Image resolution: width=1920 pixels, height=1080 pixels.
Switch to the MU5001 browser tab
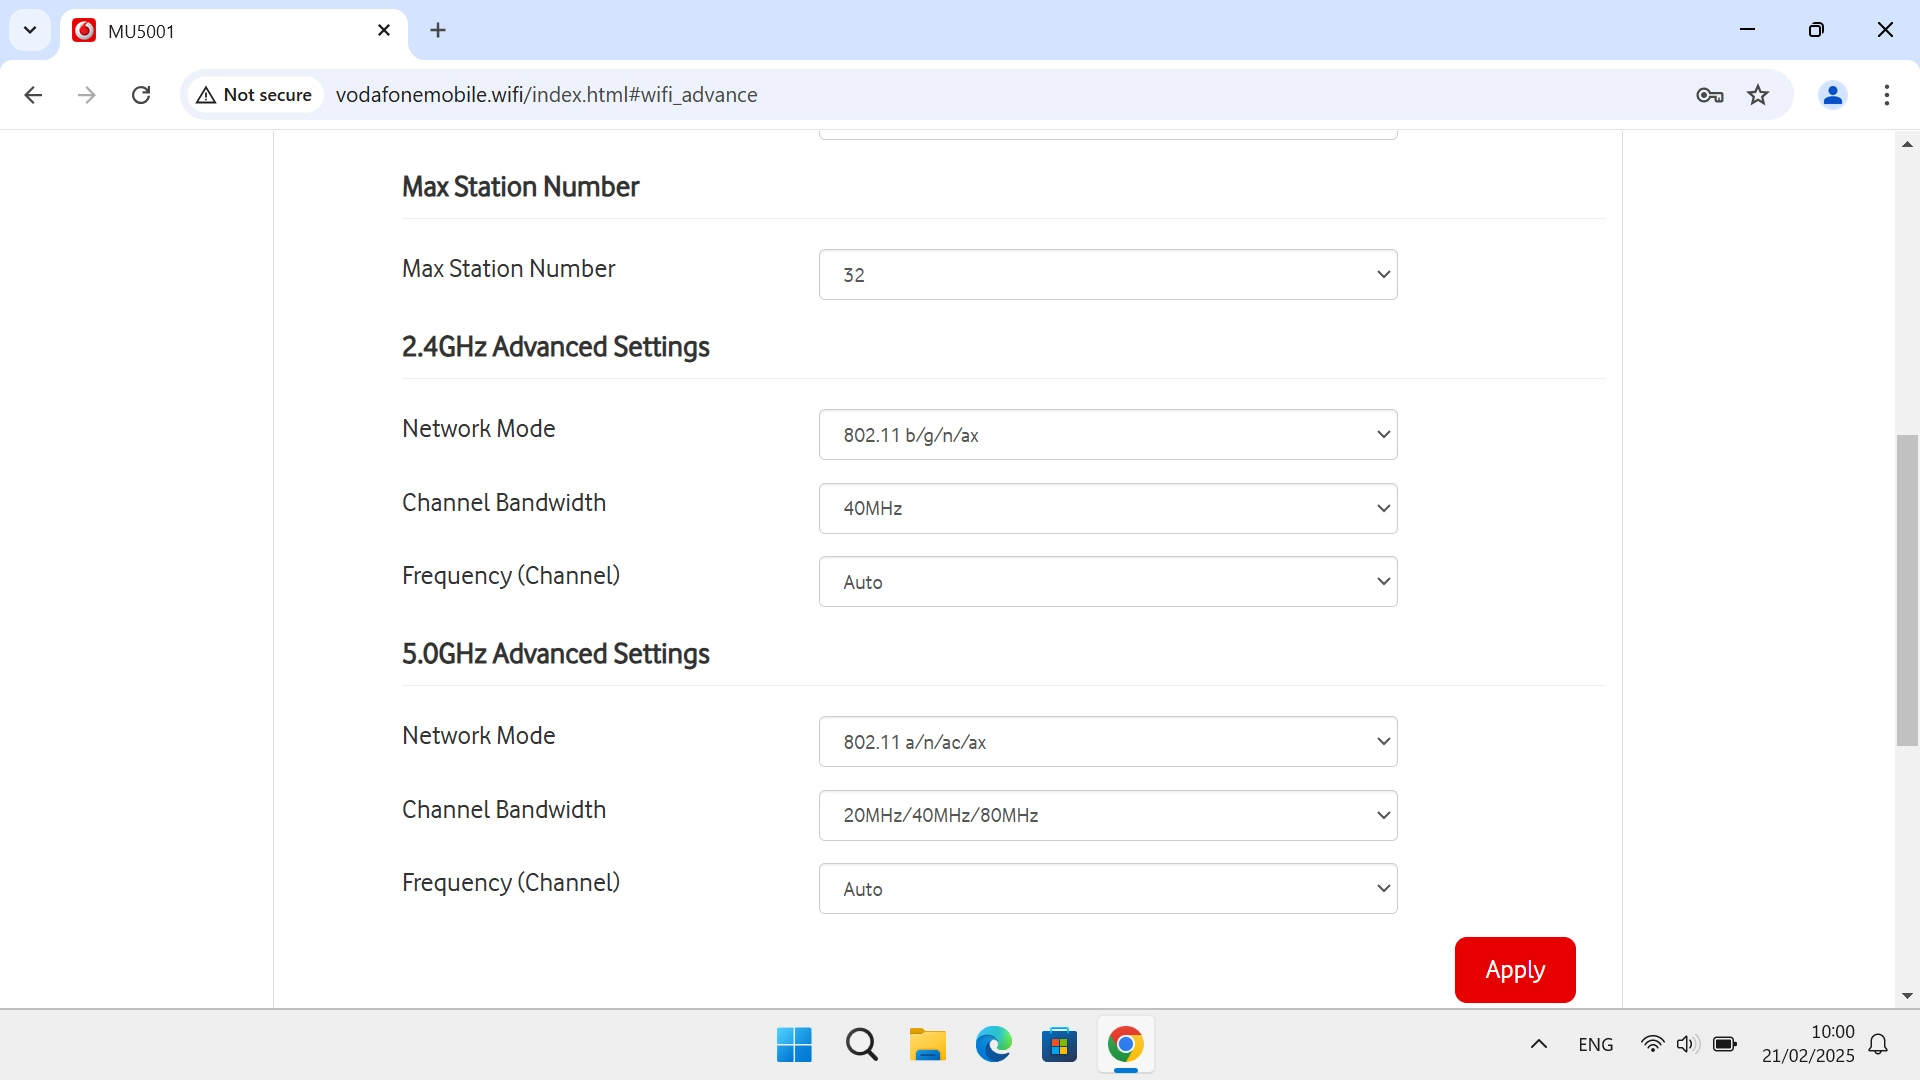click(x=220, y=30)
